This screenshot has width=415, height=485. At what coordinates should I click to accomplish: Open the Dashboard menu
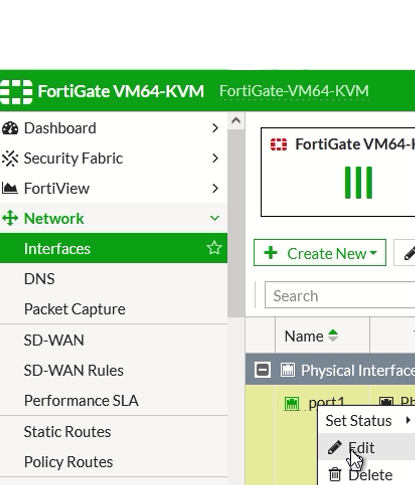click(x=114, y=128)
